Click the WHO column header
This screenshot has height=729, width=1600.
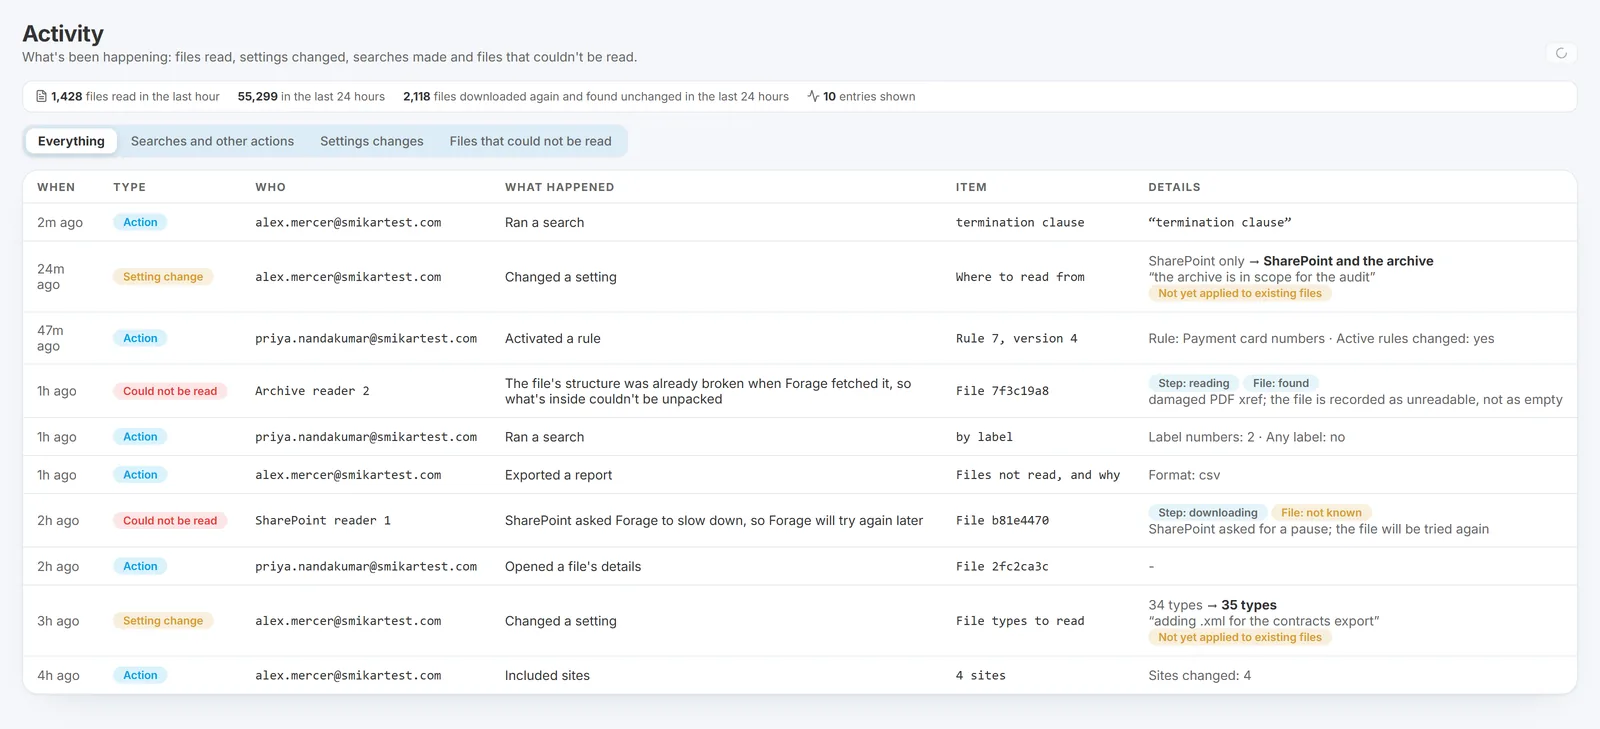point(270,187)
